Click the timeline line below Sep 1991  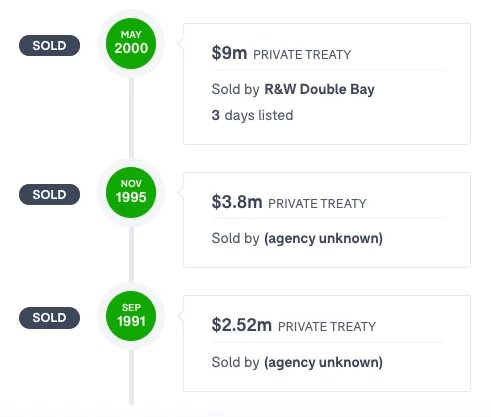point(131,377)
